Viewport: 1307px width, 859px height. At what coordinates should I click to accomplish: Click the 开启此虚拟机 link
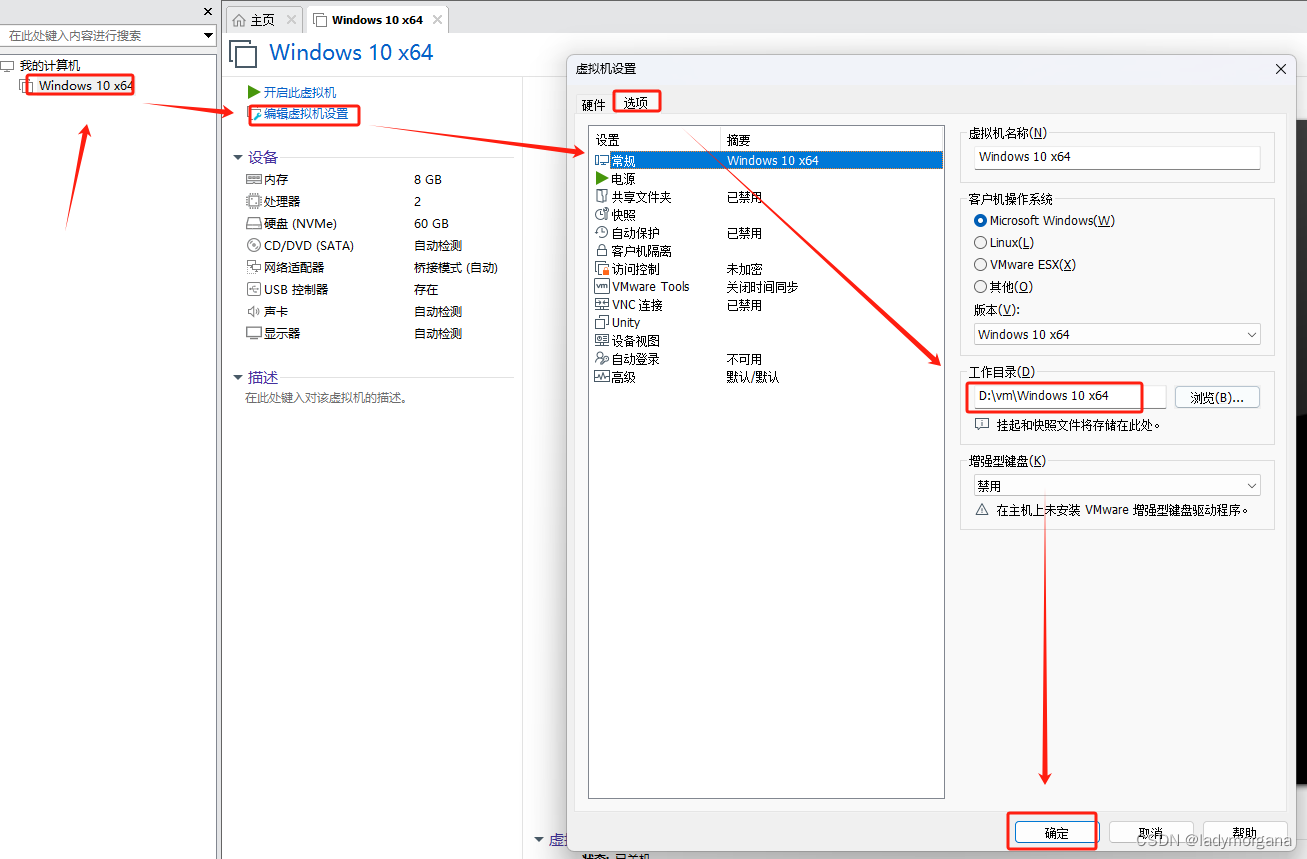300,92
